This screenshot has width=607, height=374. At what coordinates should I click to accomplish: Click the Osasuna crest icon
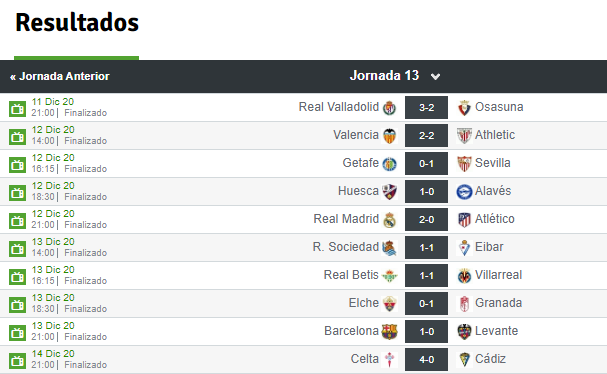point(464,108)
